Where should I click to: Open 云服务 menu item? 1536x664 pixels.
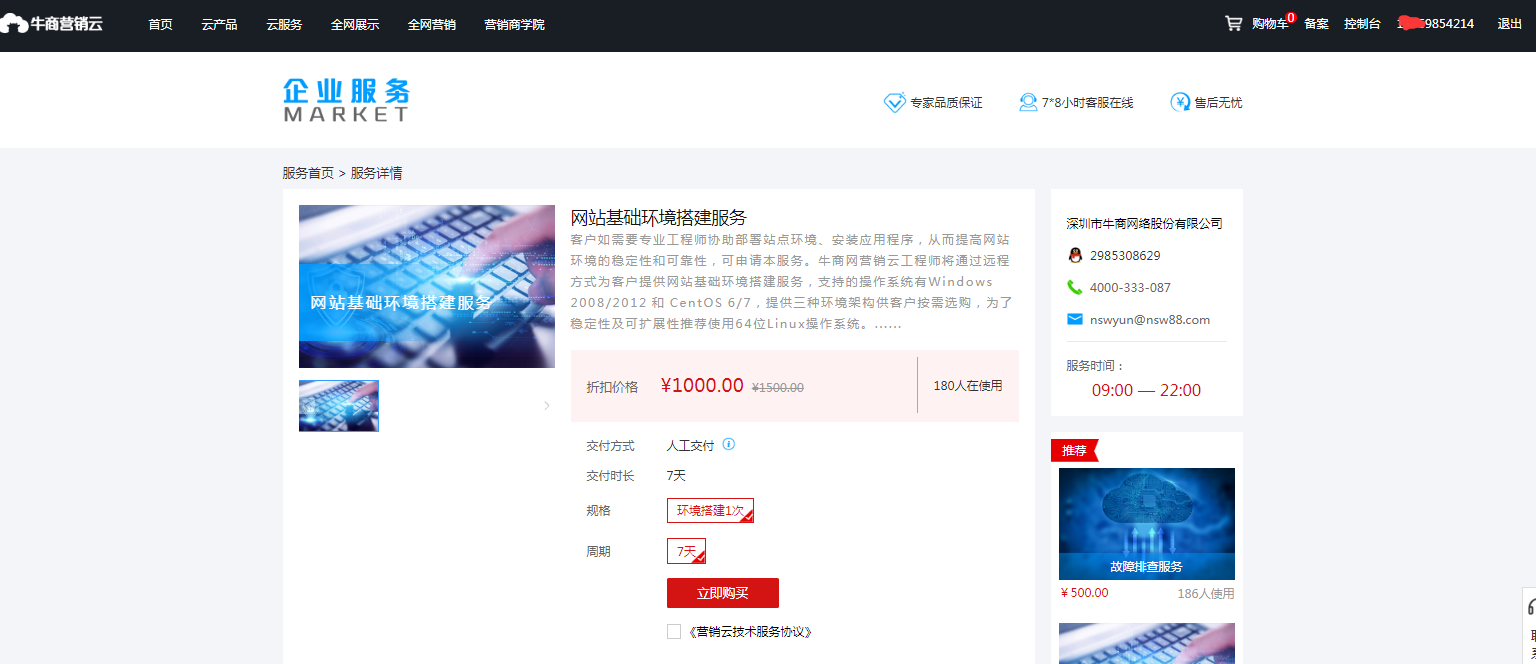(284, 24)
